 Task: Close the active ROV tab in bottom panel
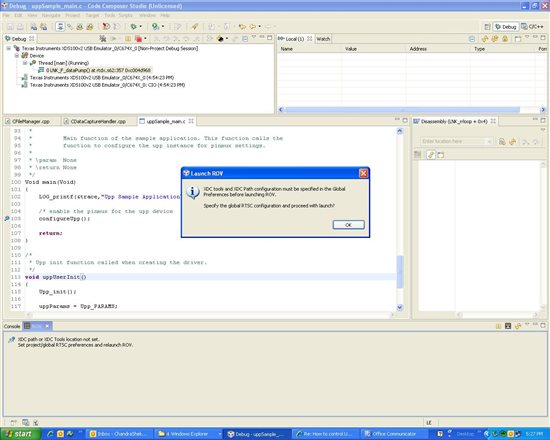[47, 326]
